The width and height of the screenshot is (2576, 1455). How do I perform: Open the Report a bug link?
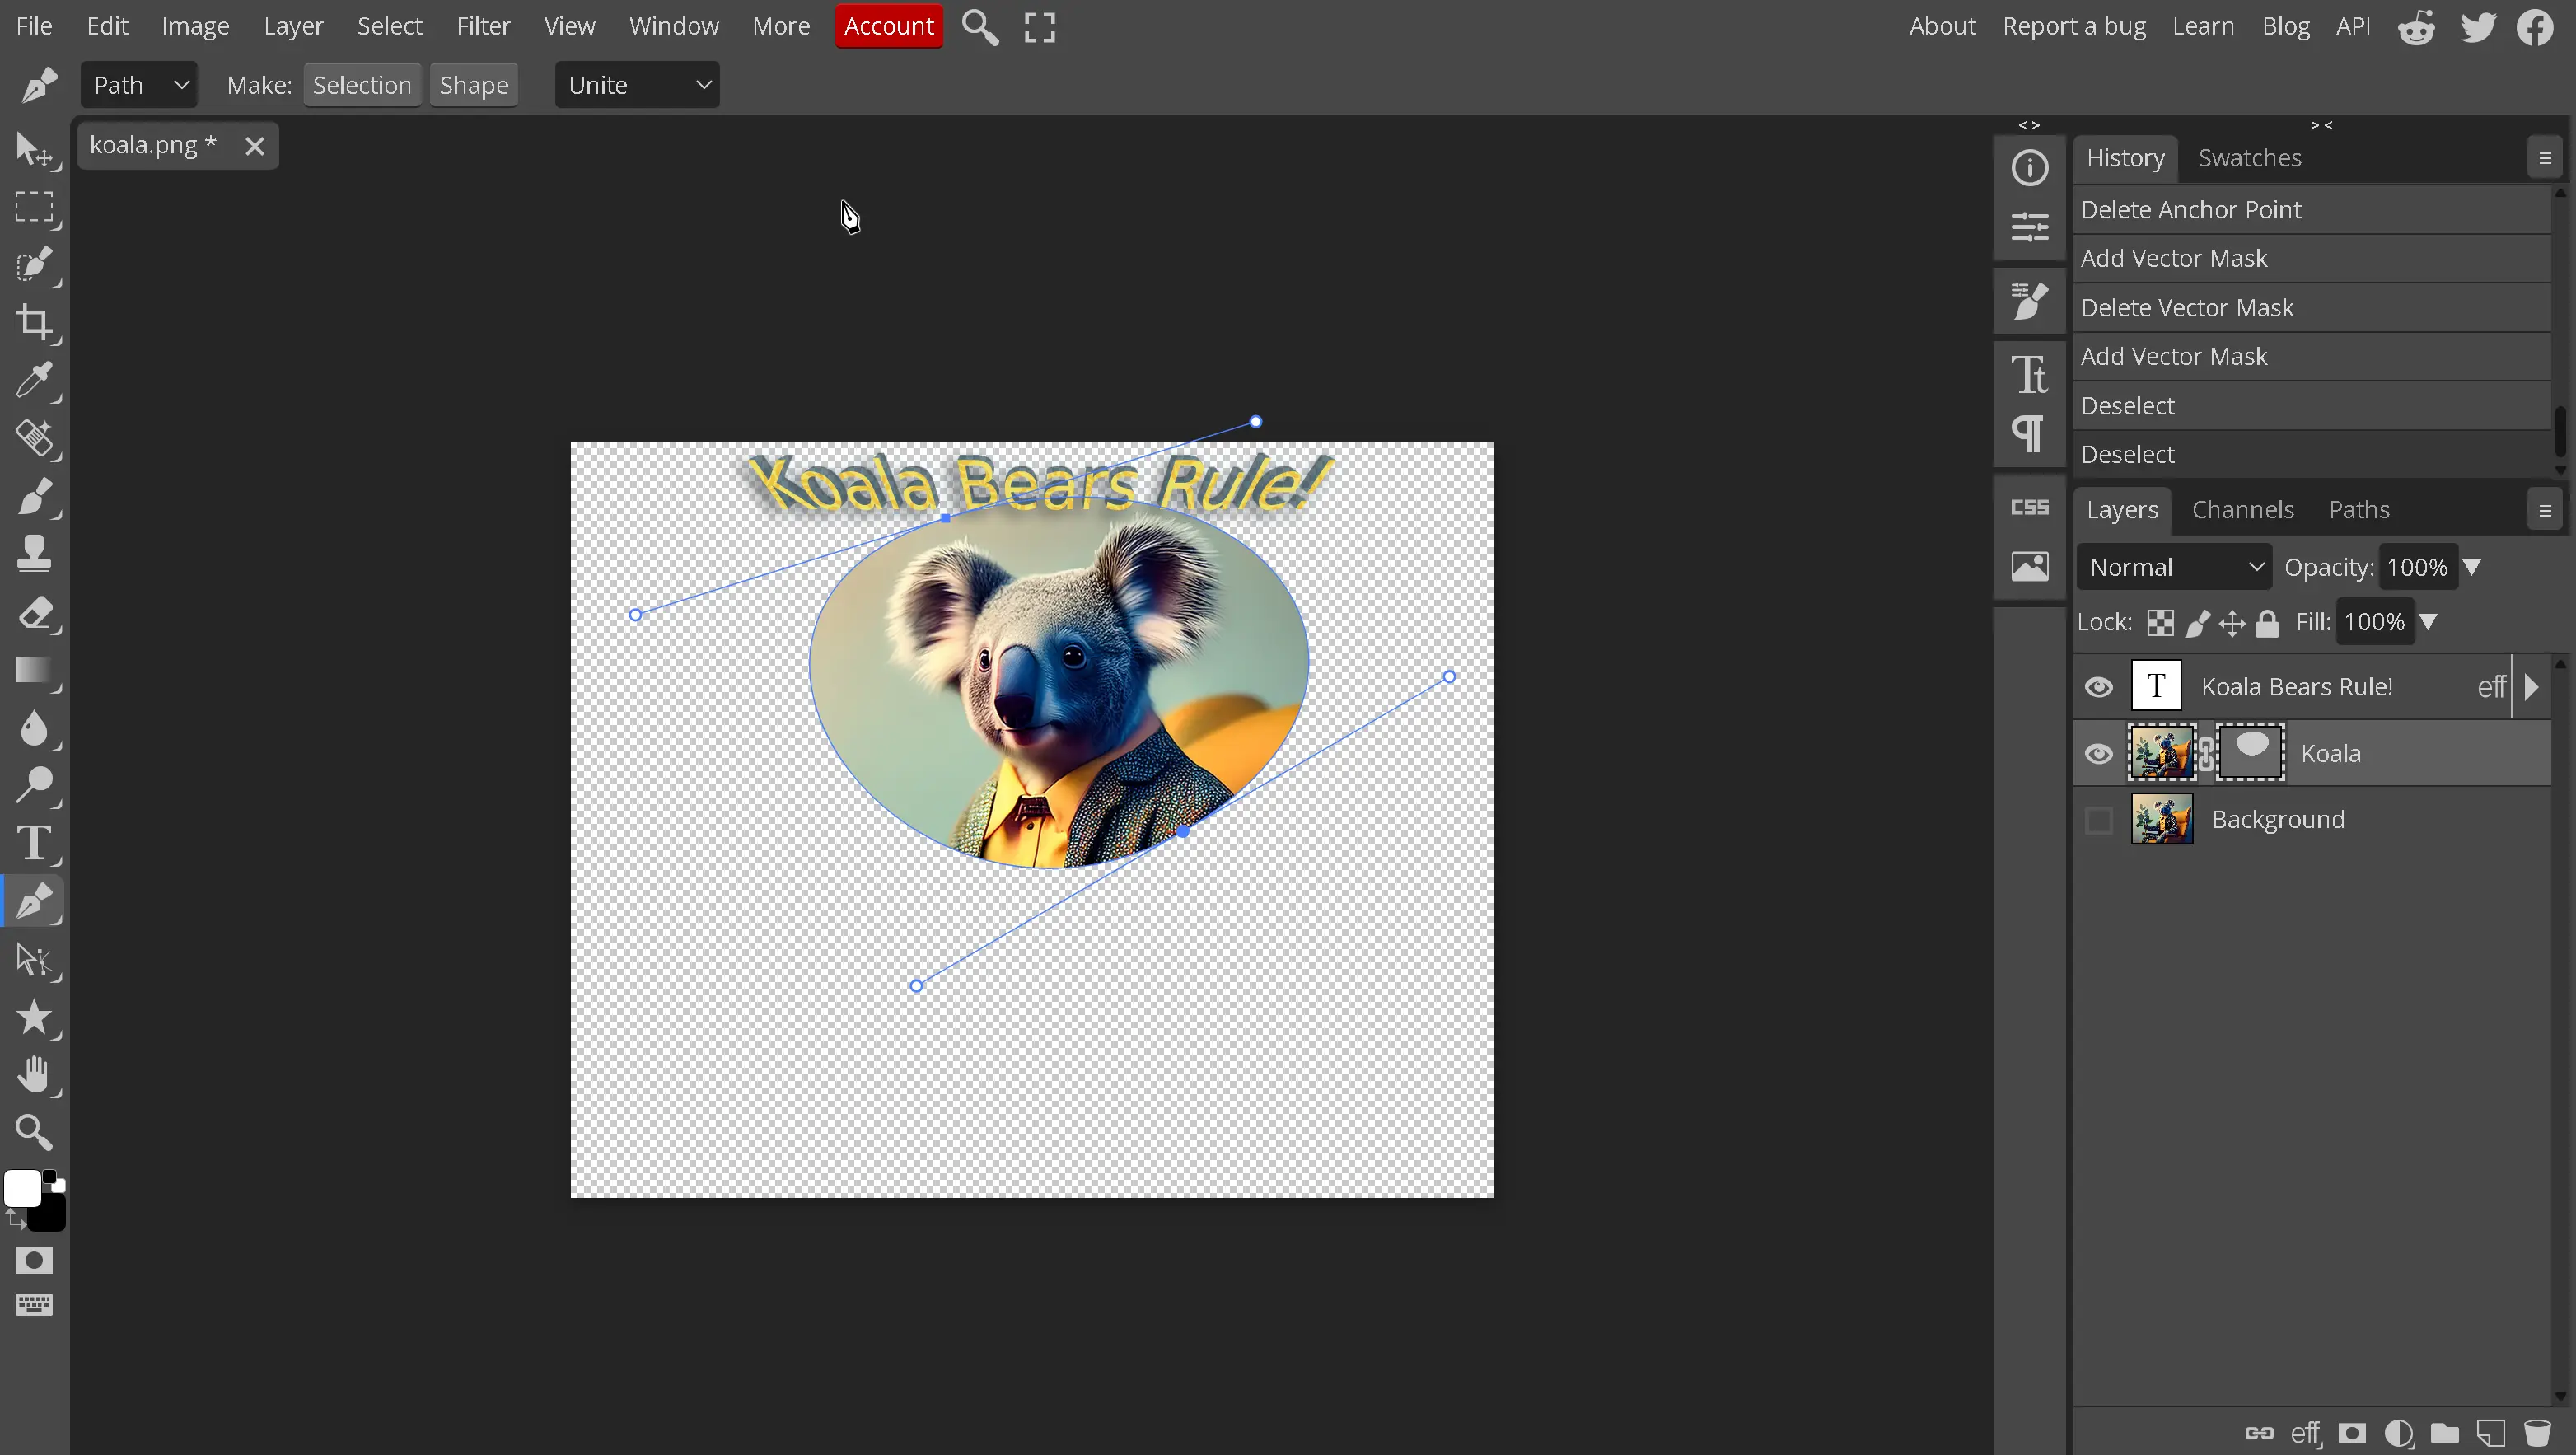coord(2074,26)
